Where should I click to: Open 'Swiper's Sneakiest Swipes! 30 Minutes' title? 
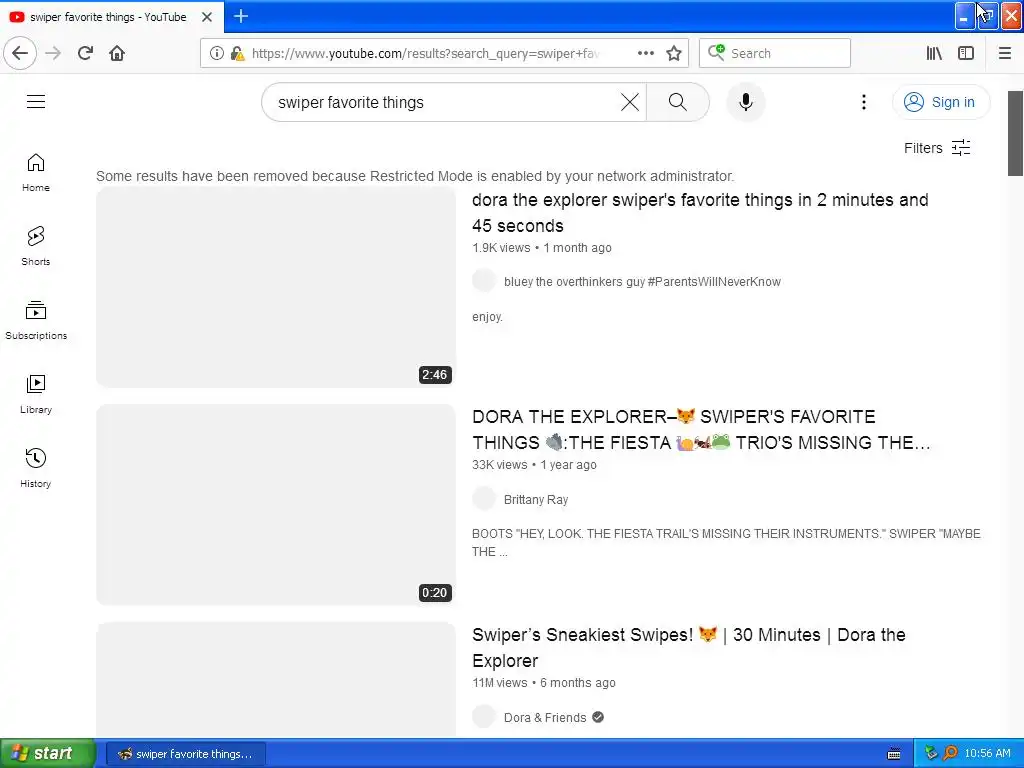pyautogui.click(x=689, y=647)
